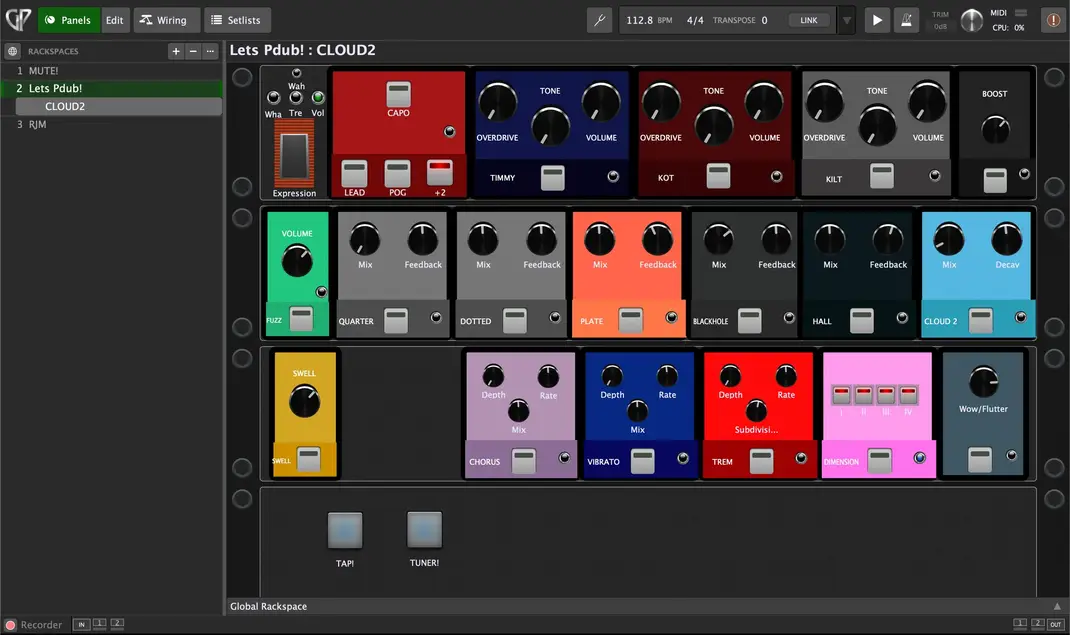Open options with the wrench icon

click(x=600, y=20)
